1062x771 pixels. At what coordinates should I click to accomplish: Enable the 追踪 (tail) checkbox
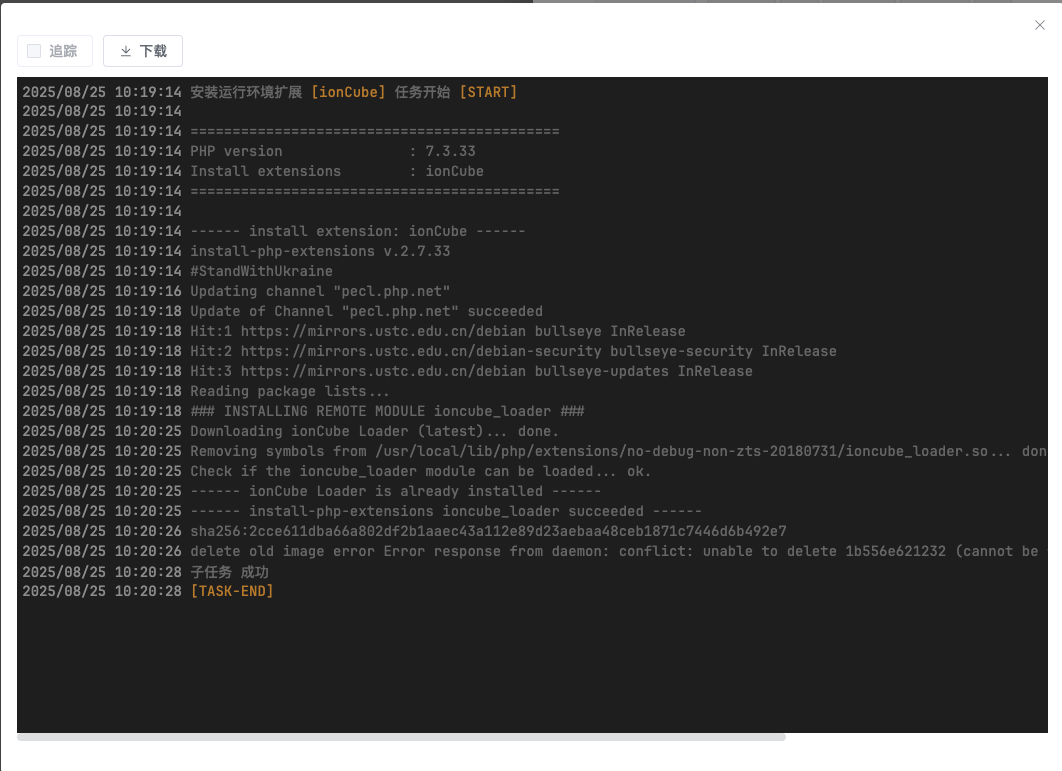tap(34, 51)
